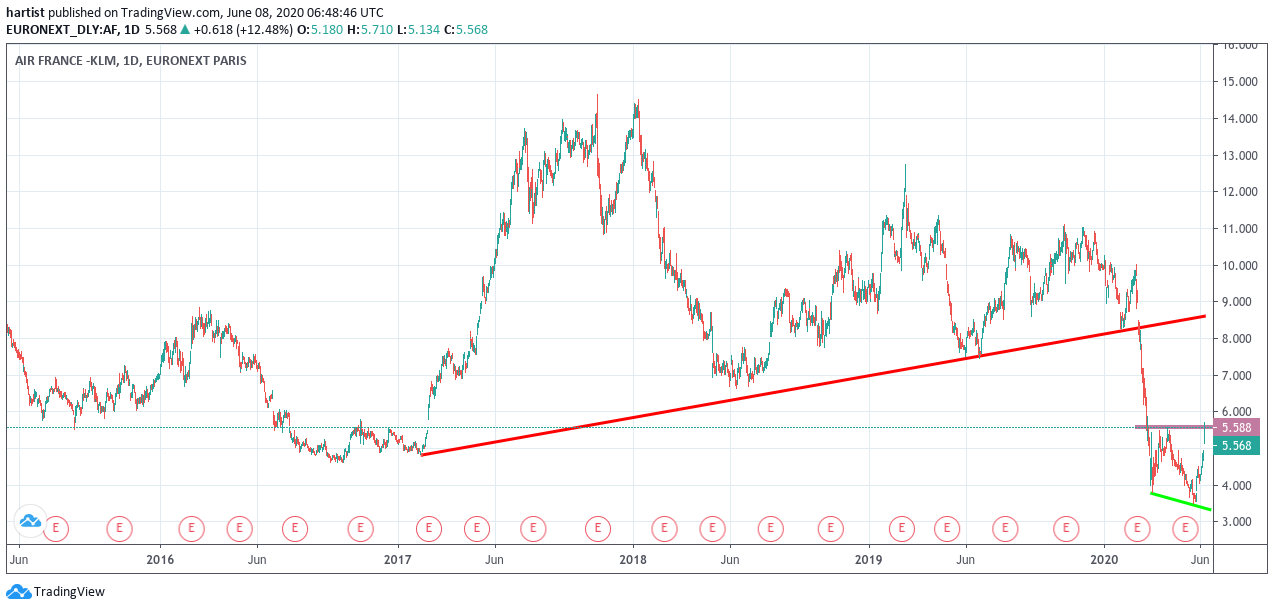Click the 15.000 price axis label
The width and height of the screenshot is (1274, 610).
[1238, 82]
